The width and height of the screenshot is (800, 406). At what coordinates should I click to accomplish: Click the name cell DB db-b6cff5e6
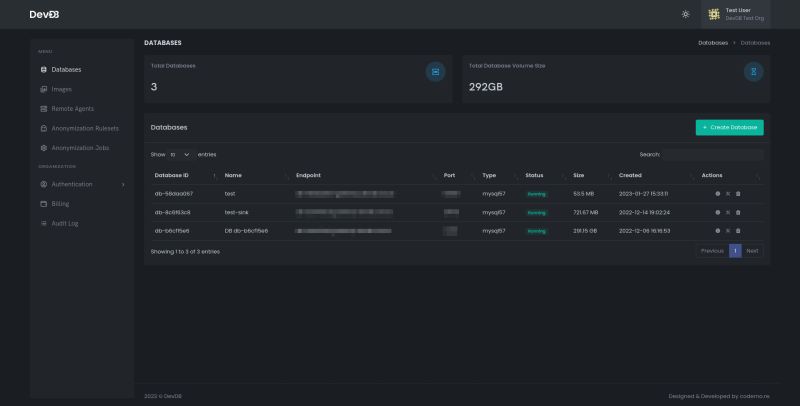pos(246,231)
